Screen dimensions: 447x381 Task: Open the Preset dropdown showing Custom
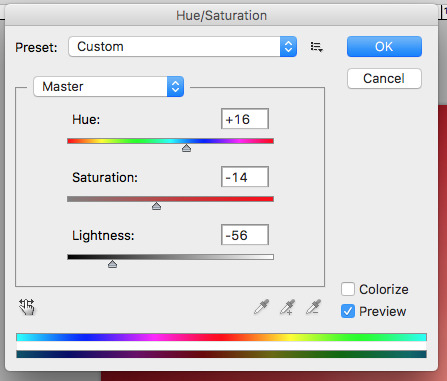click(x=183, y=47)
